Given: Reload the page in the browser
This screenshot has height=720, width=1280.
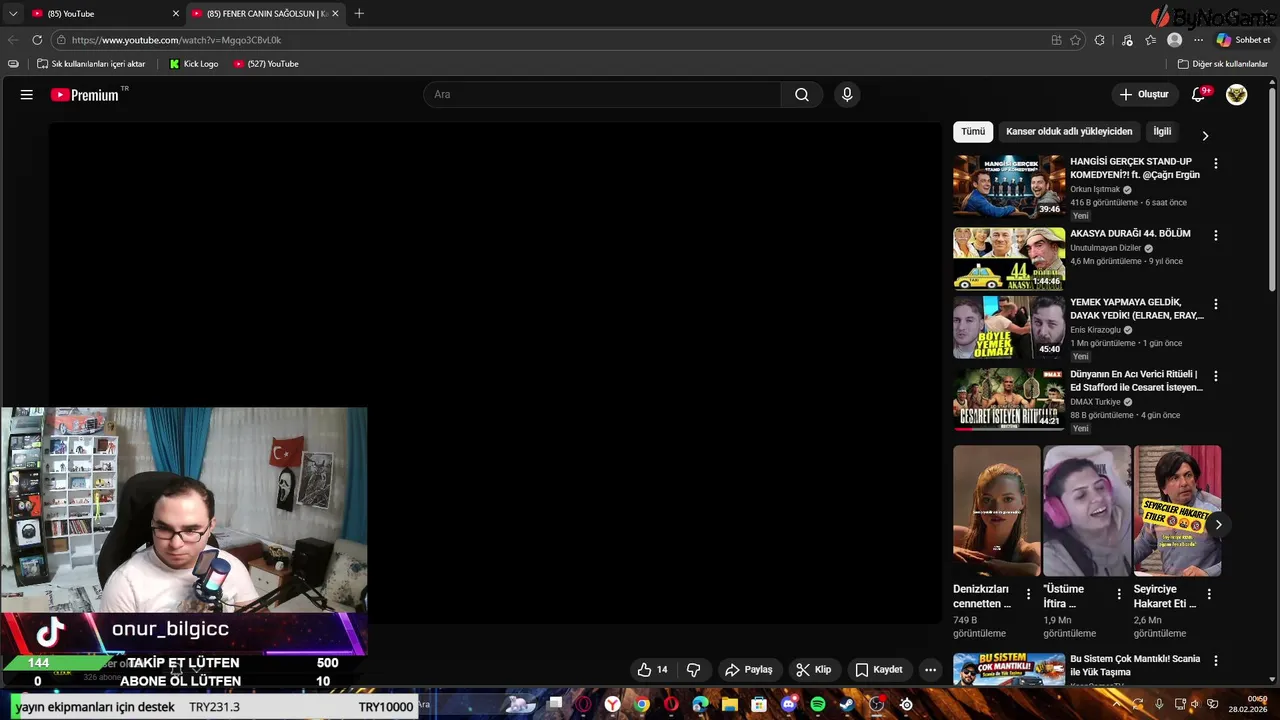Looking at the screenshot, I should point(37,40).
